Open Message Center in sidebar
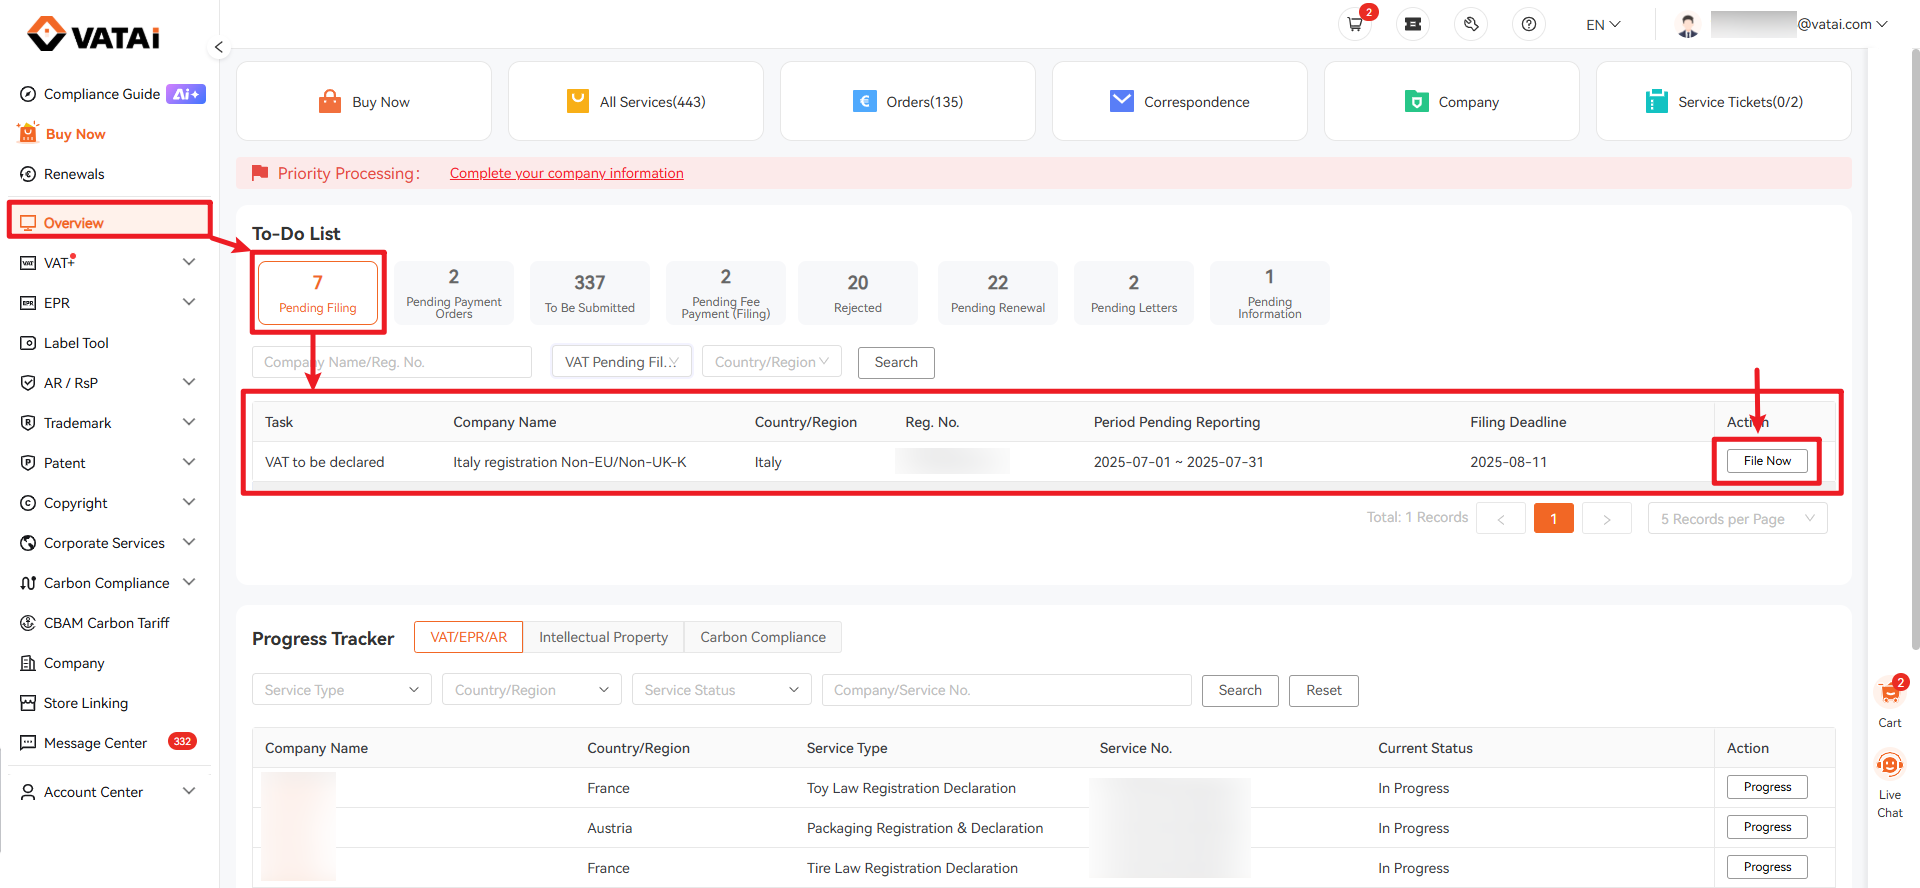The width and height of the screenshot is (1920, 888). (x=95, y=743)
